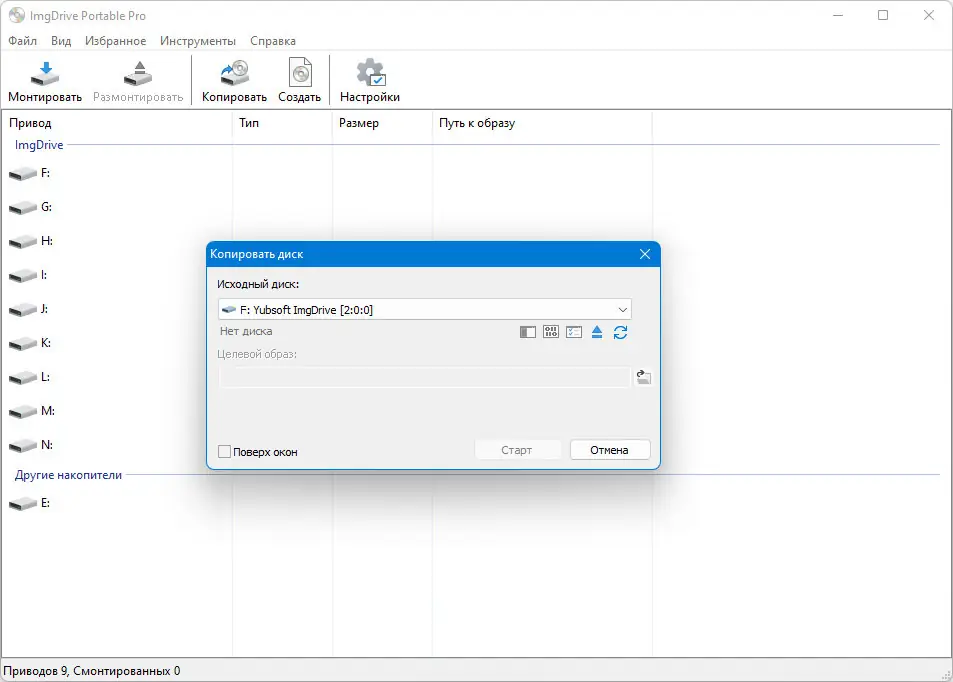Click the Другие накопители group heading
The width and height of the screenshot is (953, 682).
68,475
